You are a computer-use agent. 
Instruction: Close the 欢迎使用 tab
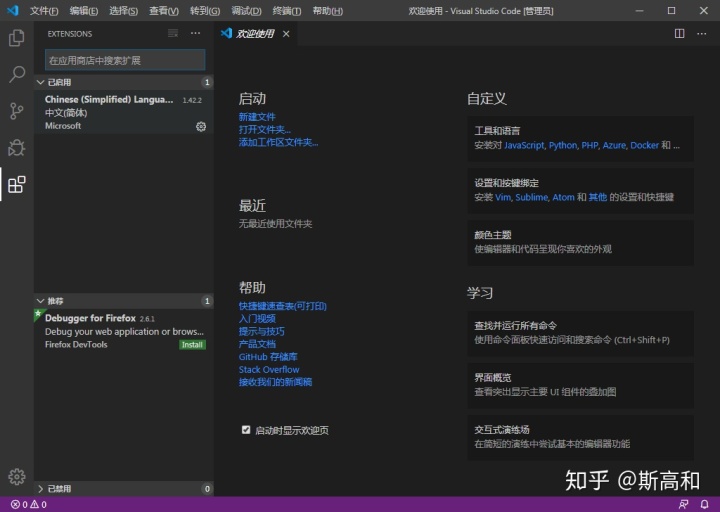[x=286, y=34]
